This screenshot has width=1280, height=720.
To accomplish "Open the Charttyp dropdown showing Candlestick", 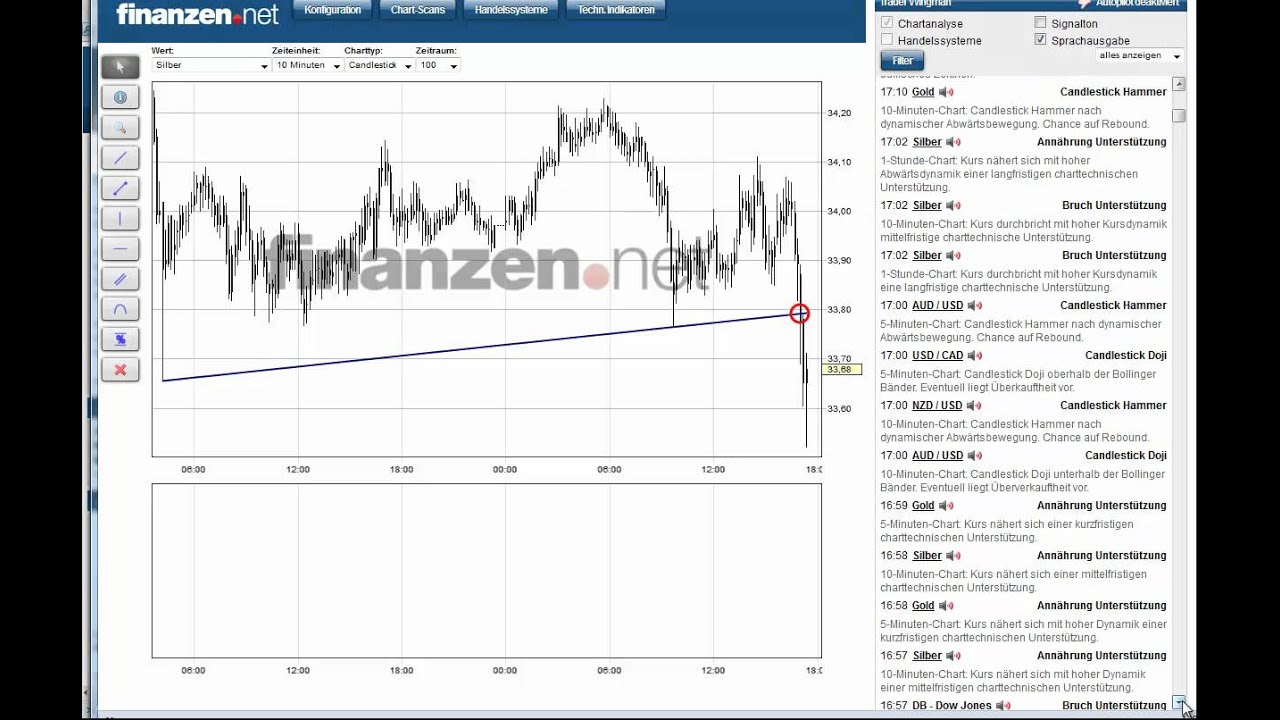I will [x=379, y=65].
